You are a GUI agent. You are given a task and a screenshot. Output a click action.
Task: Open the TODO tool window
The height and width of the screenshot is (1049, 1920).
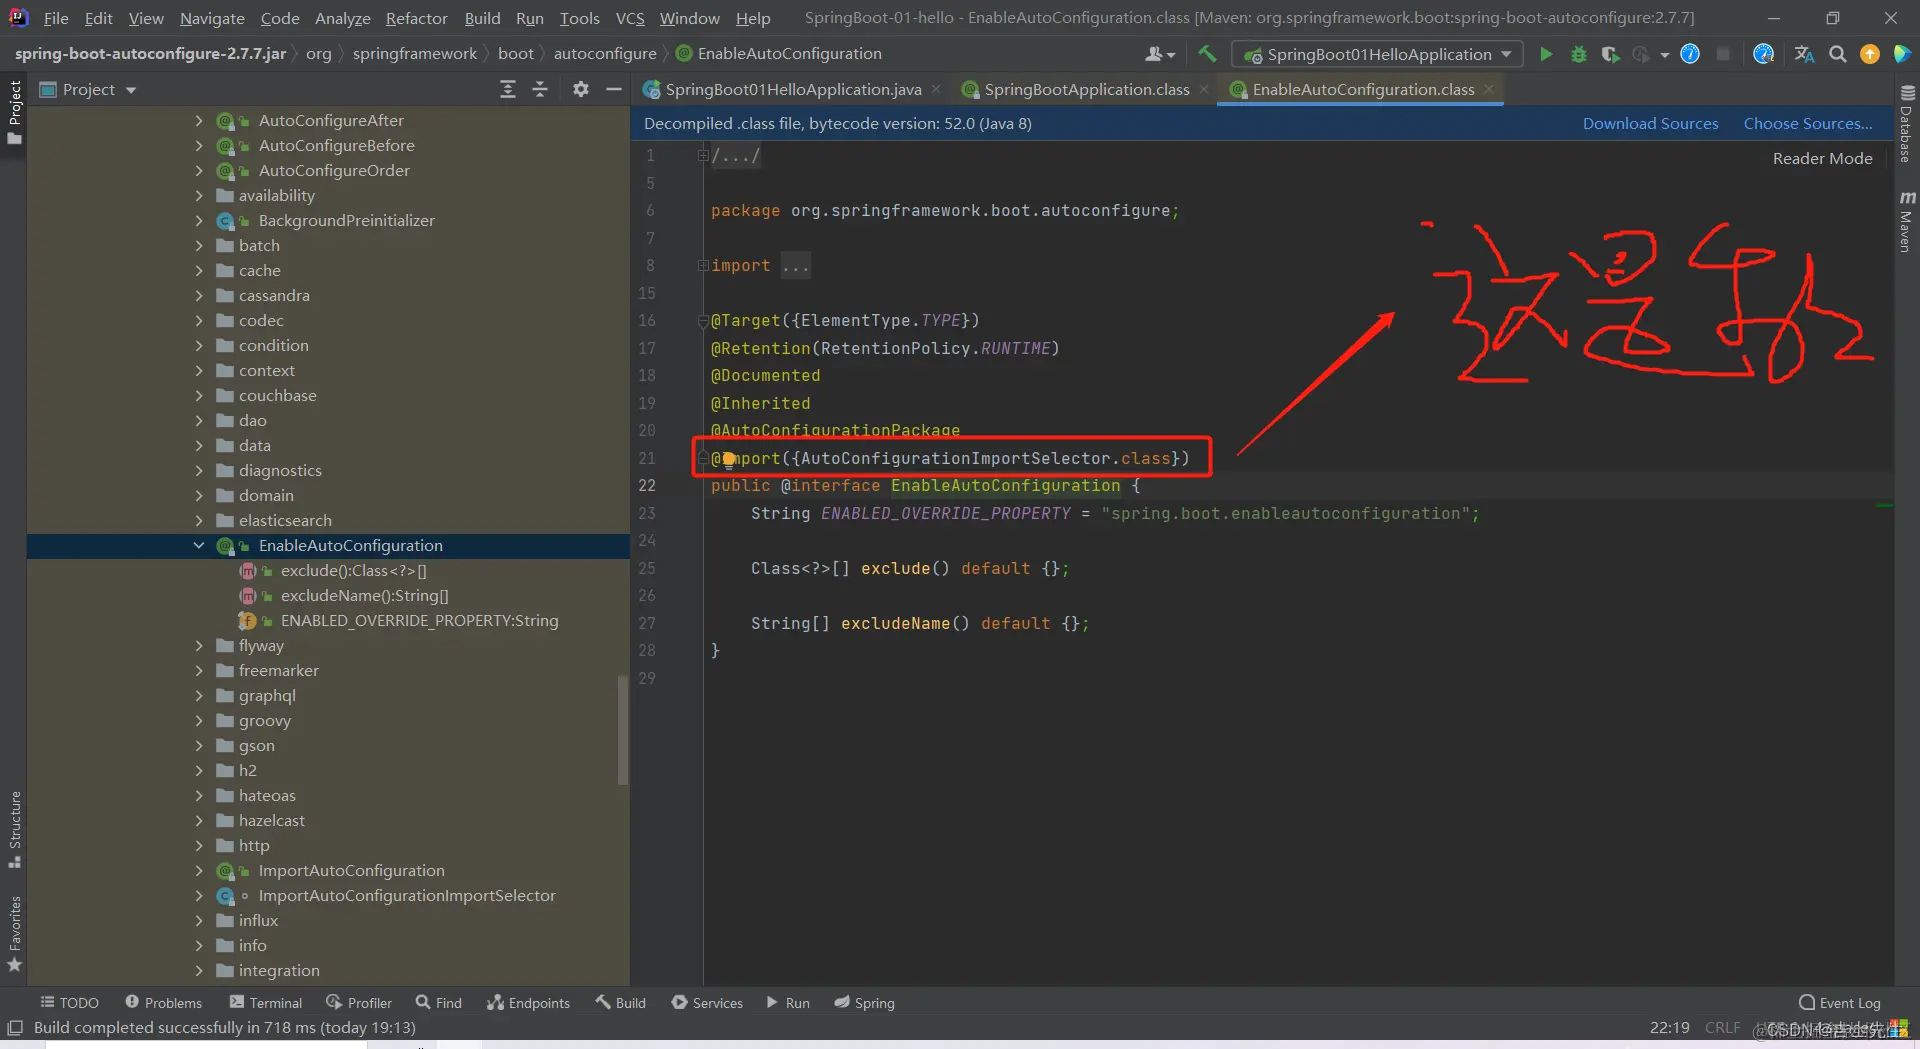coord(69,1002)
